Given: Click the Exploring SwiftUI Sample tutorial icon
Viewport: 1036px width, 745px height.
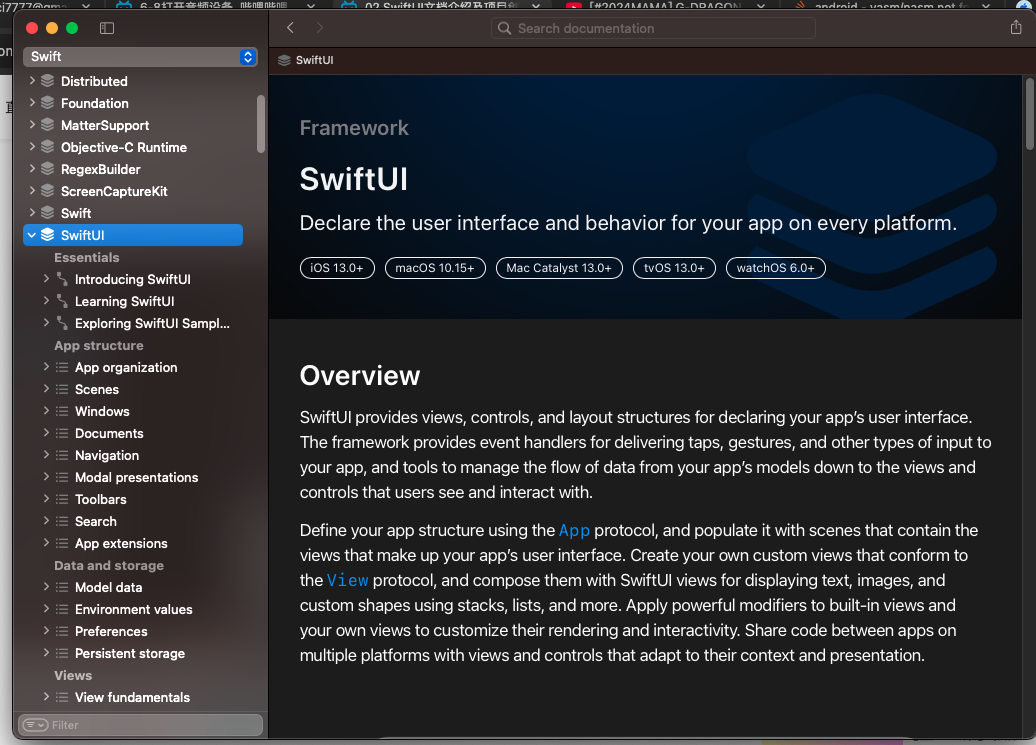Looking at the screenshot, I should [x=62, y=323].
